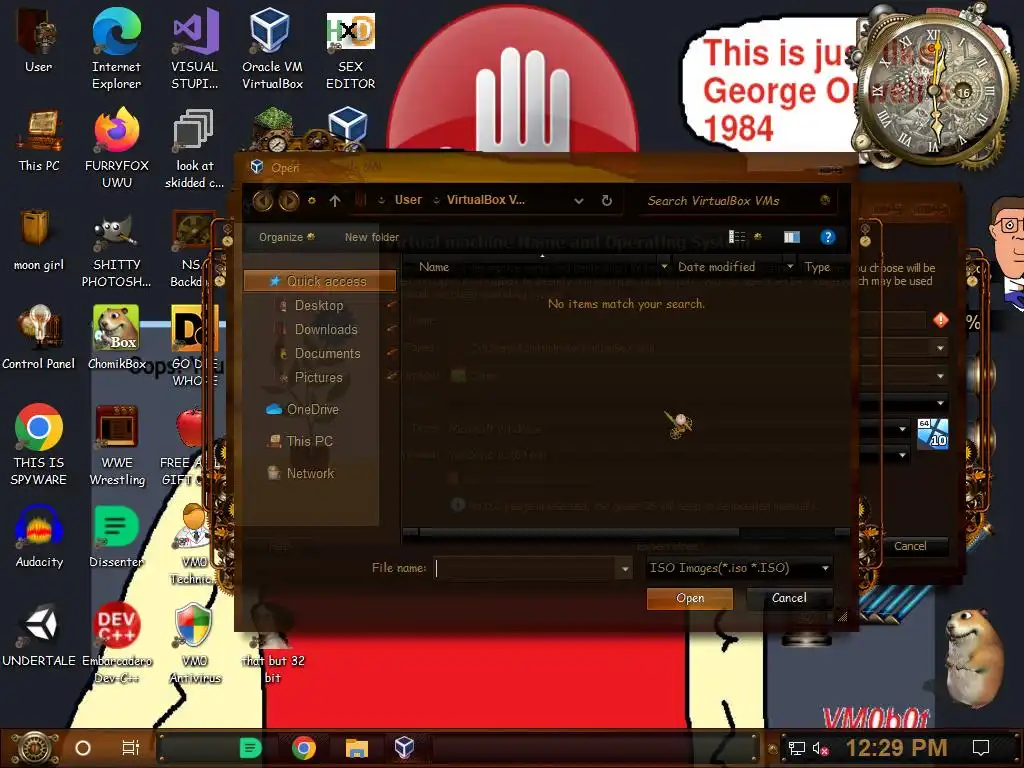Click the Open button
Image resolution: width=1024 pixels, height=768 pixels.
690,598
